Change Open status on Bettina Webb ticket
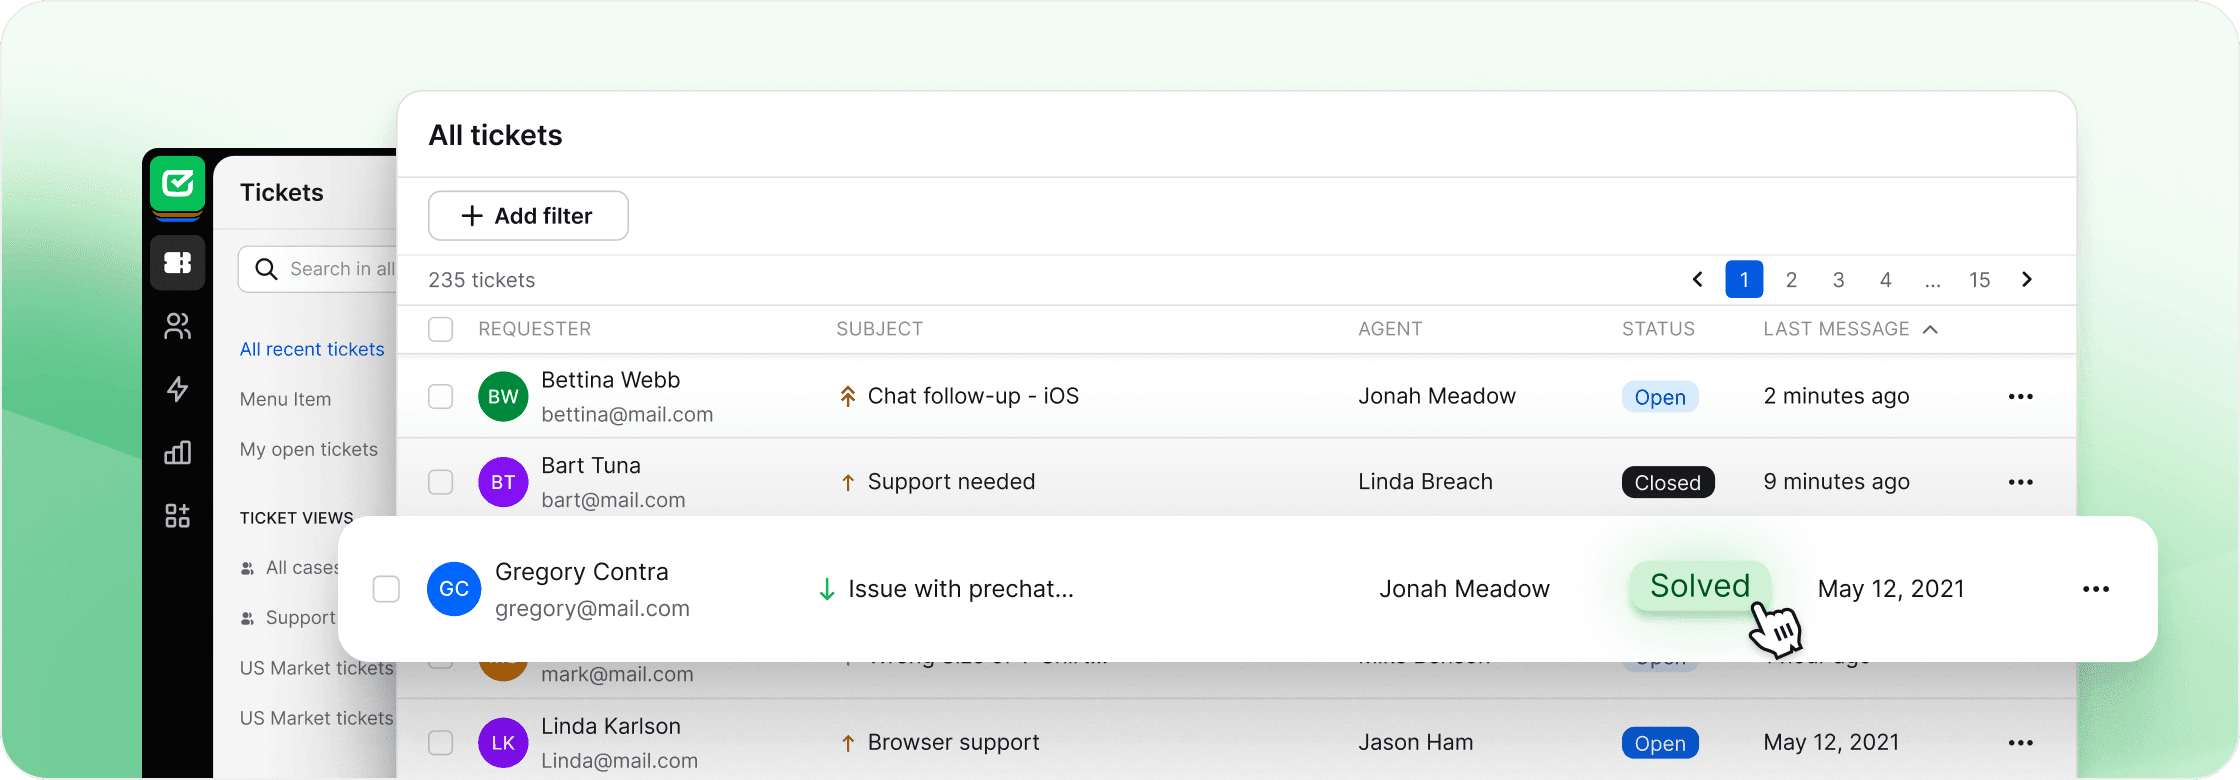The width and height of the screenshot is (2240, 780). pos(1660,397)
